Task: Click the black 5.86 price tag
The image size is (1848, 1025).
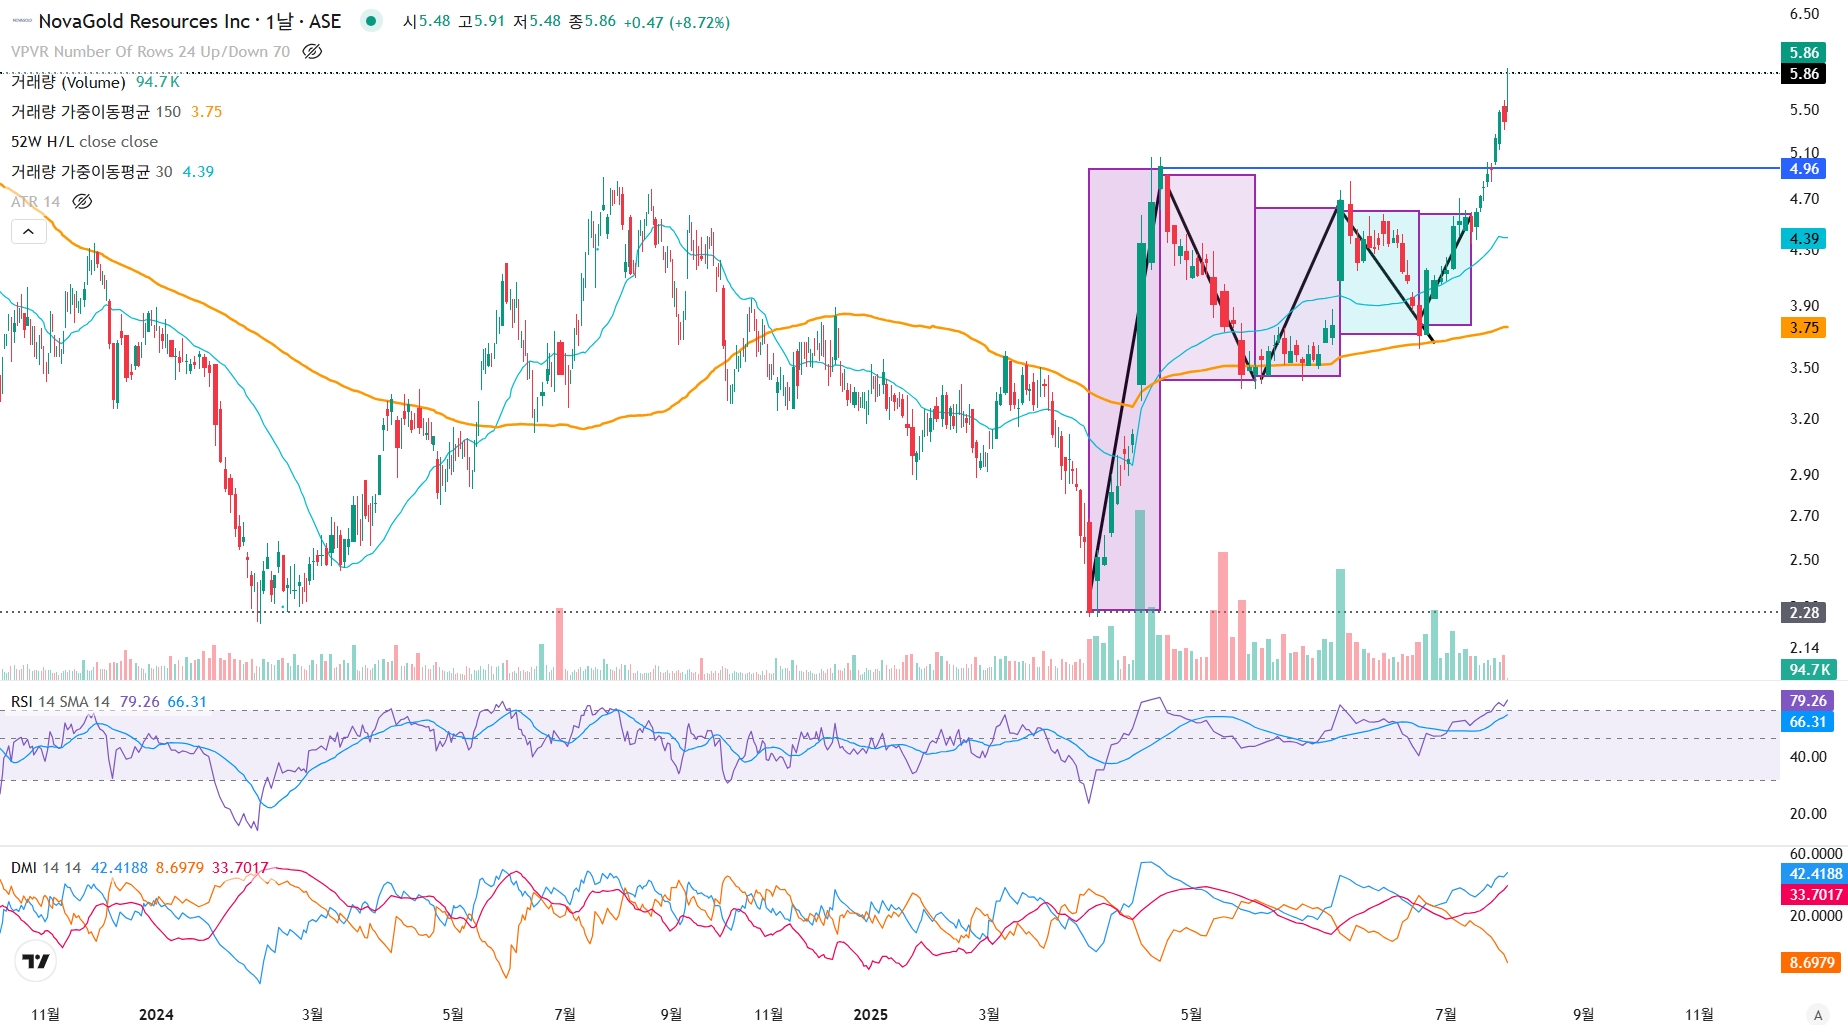Action: pyautogui.click(x=1804, y=73)
